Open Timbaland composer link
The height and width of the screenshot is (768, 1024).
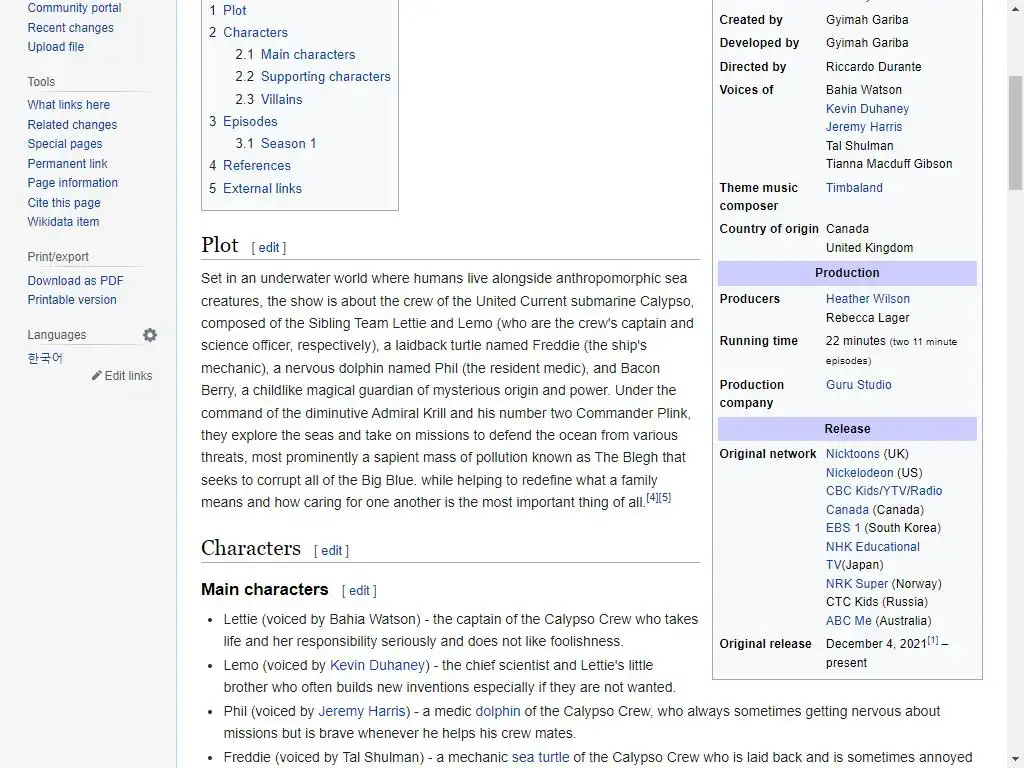[x=854, y=187]
